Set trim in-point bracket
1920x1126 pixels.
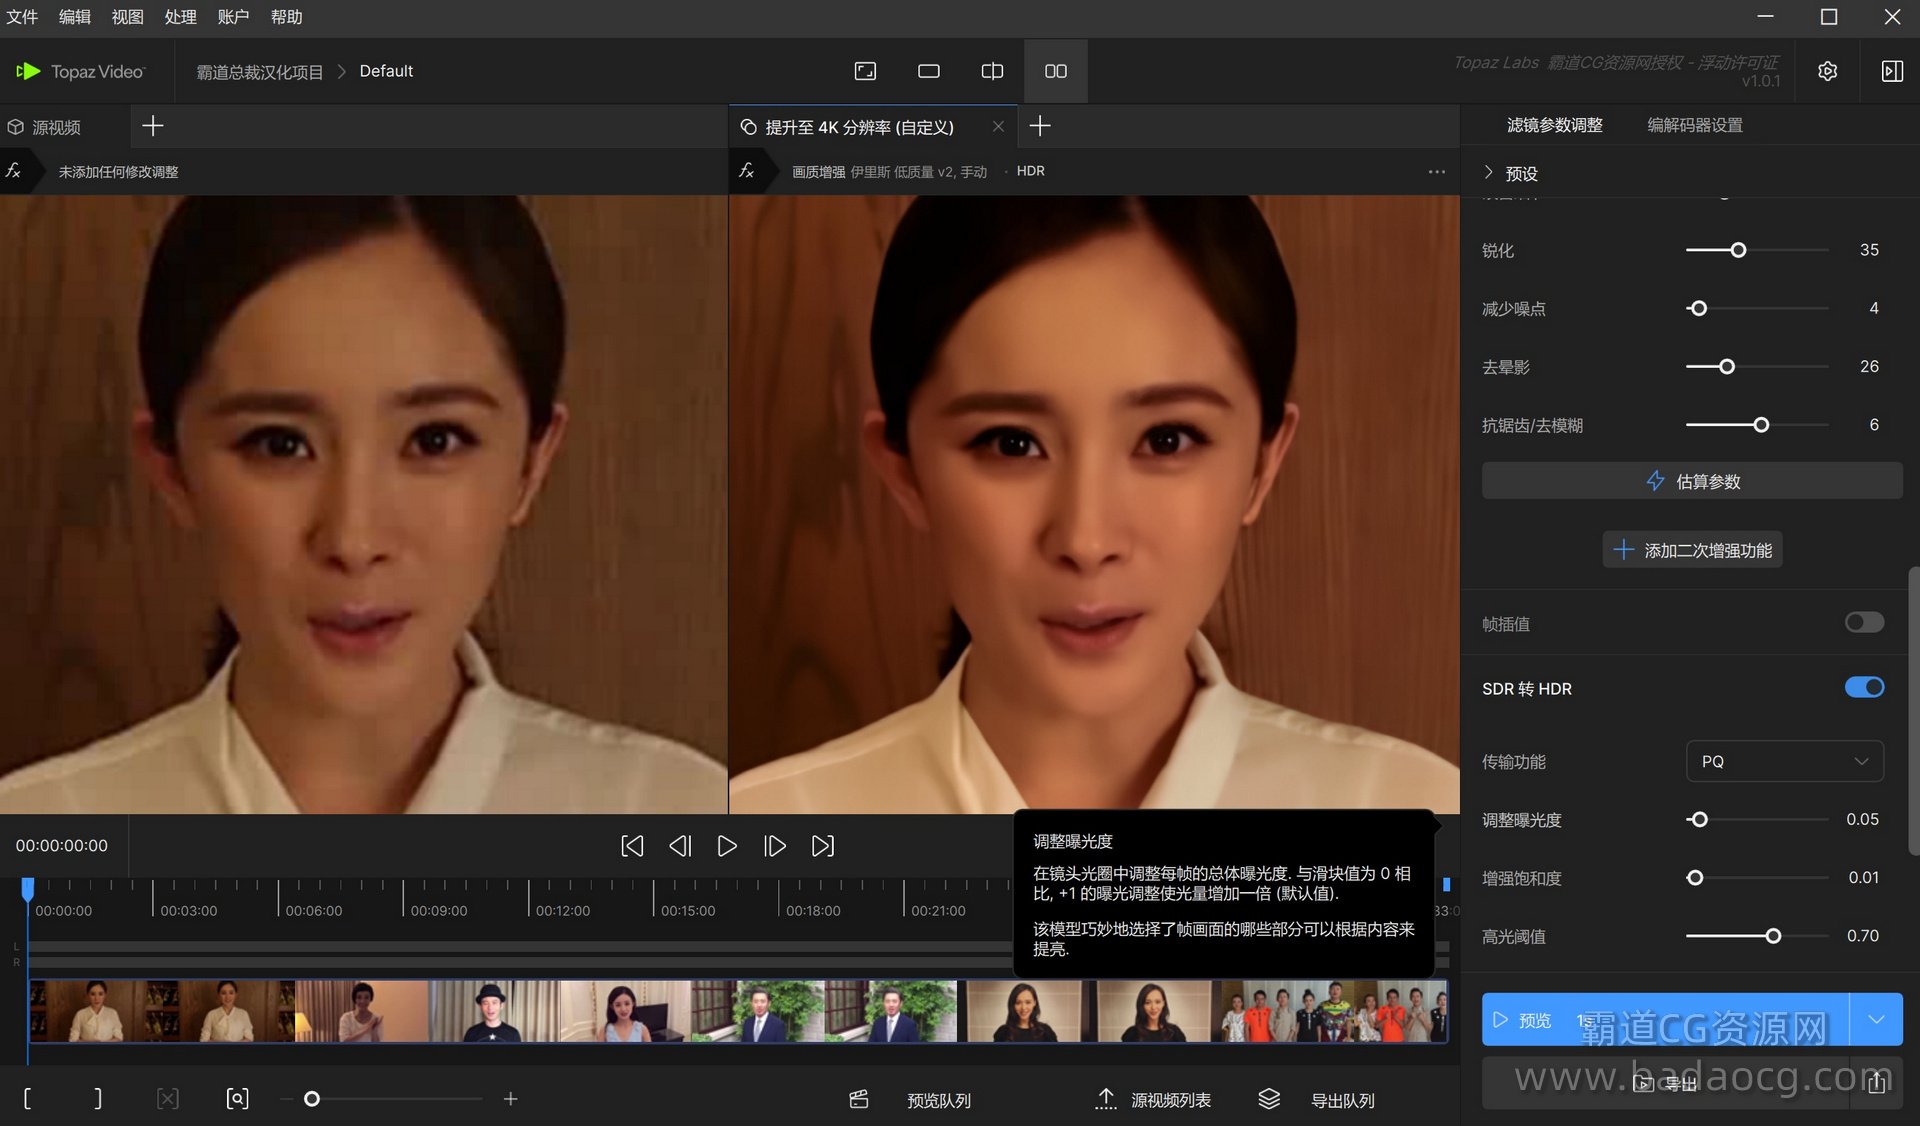(27, 1099)
